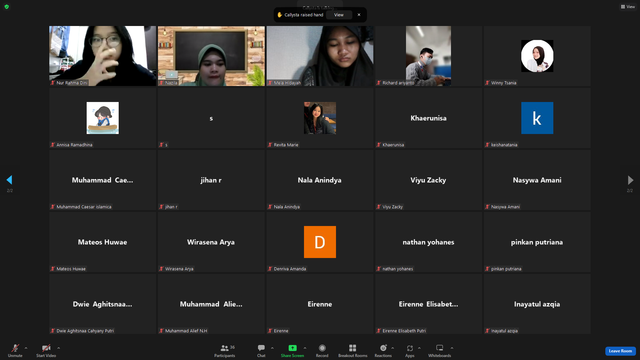Go to previous gallery page with blue arrow

click(9, 180)
